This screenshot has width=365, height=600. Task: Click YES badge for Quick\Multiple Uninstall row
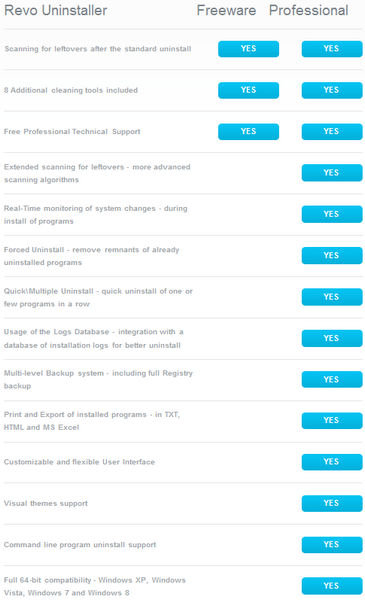tap(332, 297)
